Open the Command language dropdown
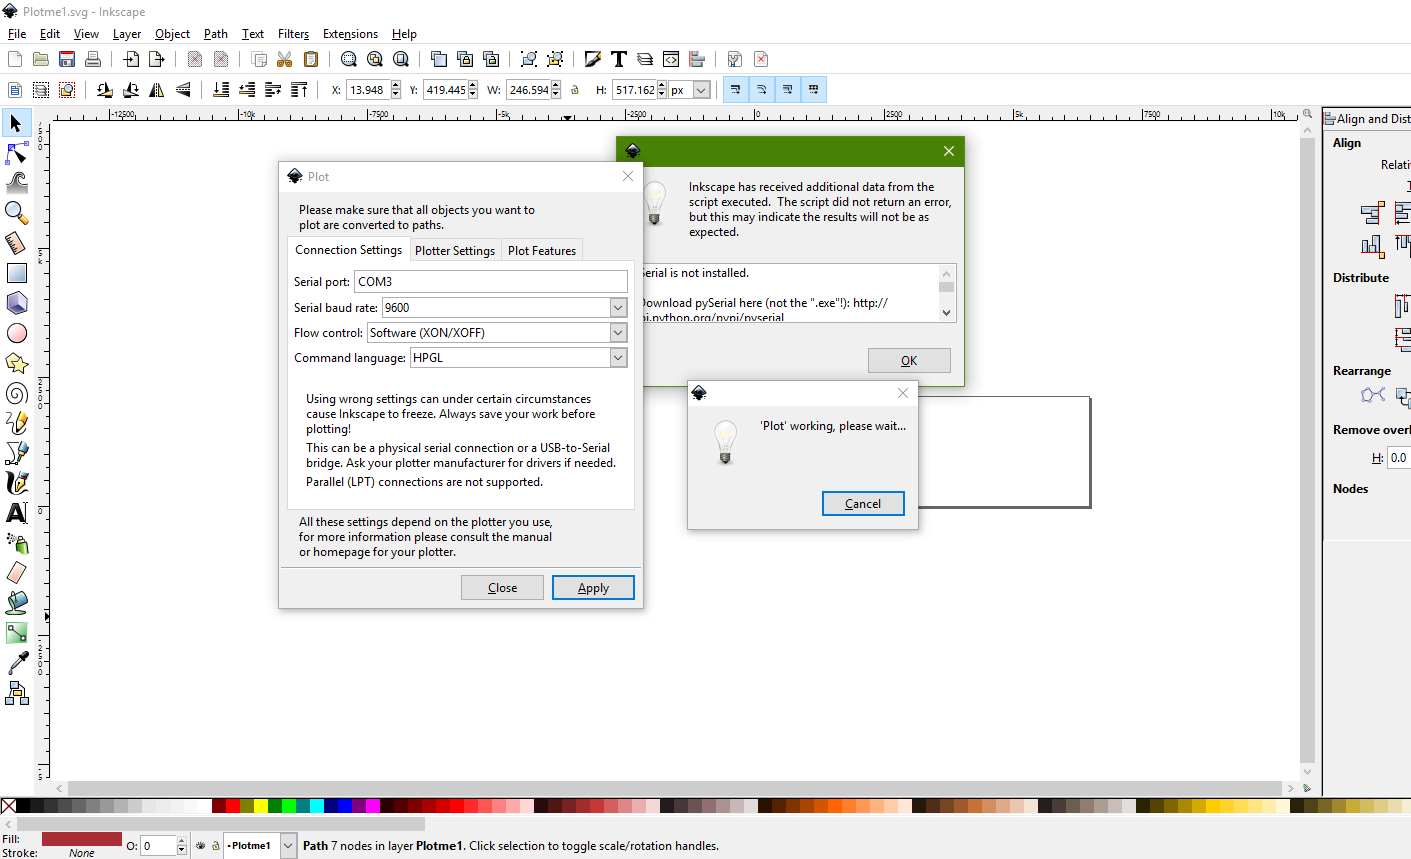 coord(618,358)
